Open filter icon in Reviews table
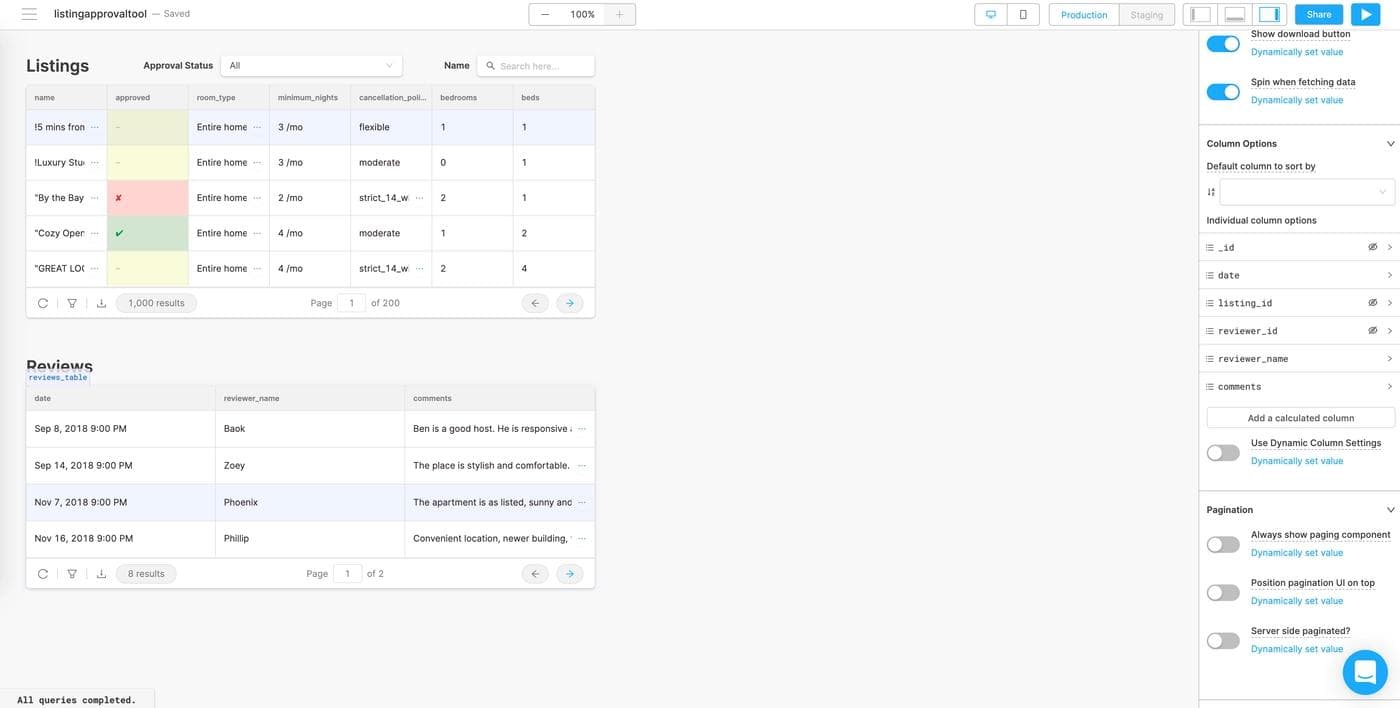The image size is (1400, 708). click(x=72, y=574)
